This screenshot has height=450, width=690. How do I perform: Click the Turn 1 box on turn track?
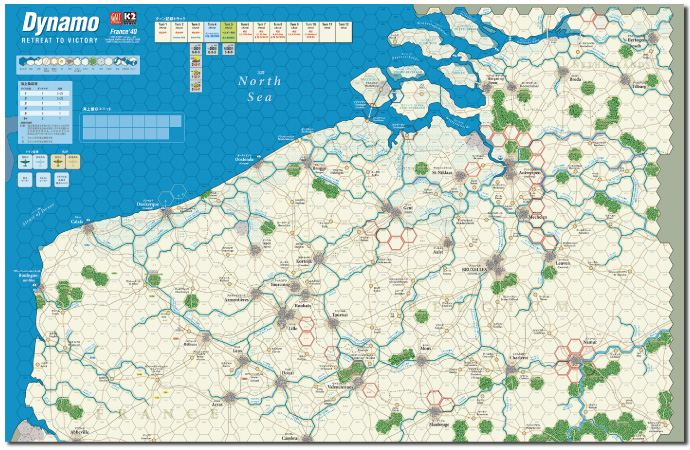(x=164, y=30)
